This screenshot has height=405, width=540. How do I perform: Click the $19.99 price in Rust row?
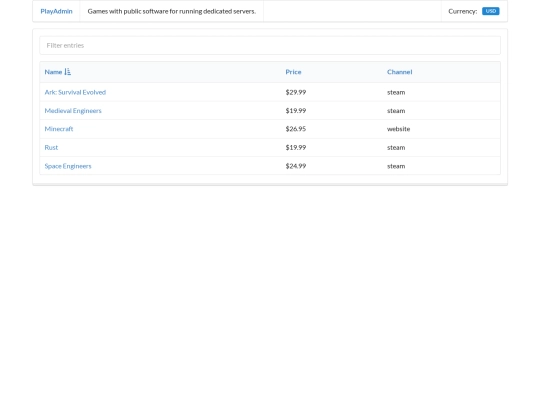[296, 147]
